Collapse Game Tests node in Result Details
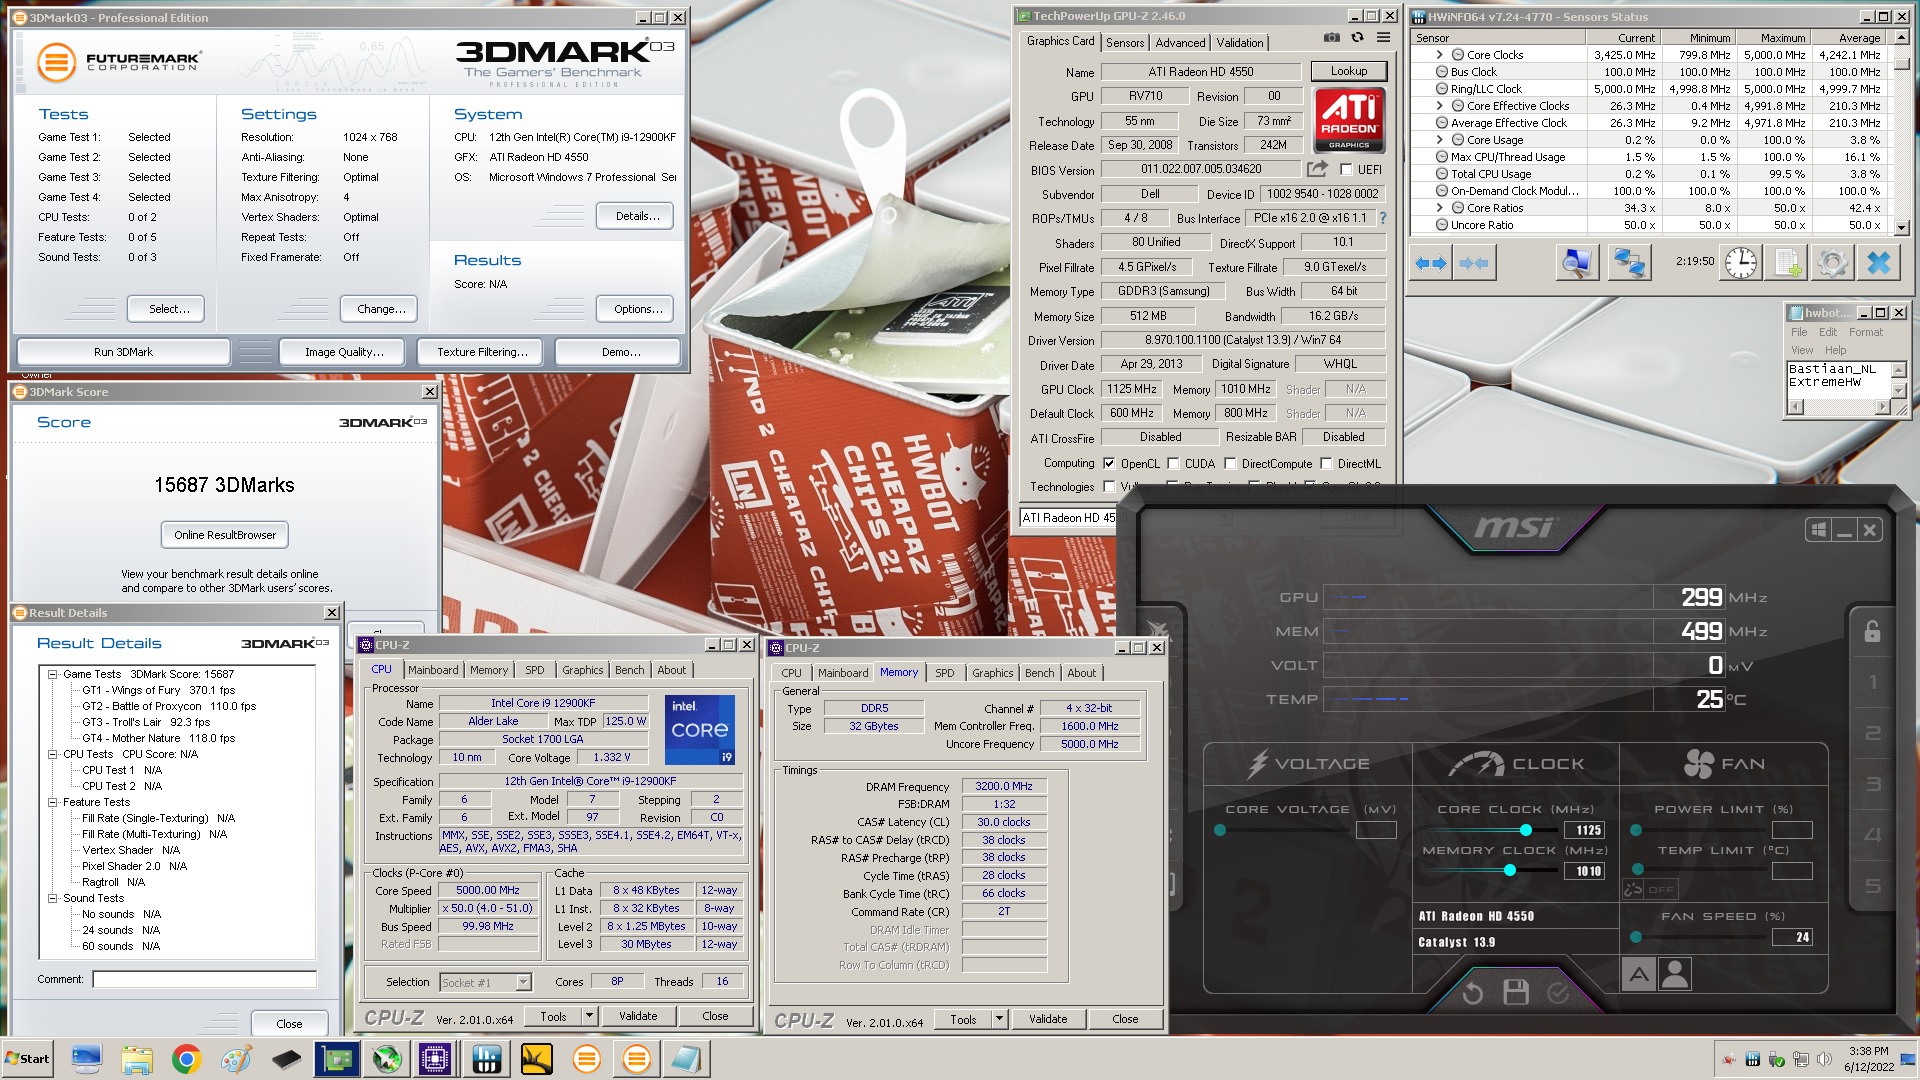The image size is (1920, 1080). click(52, 674)
